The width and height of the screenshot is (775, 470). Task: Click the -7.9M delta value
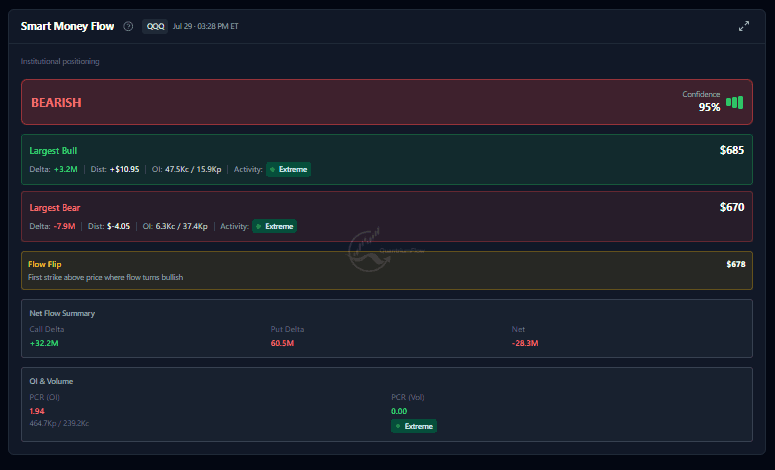point(64,226)
